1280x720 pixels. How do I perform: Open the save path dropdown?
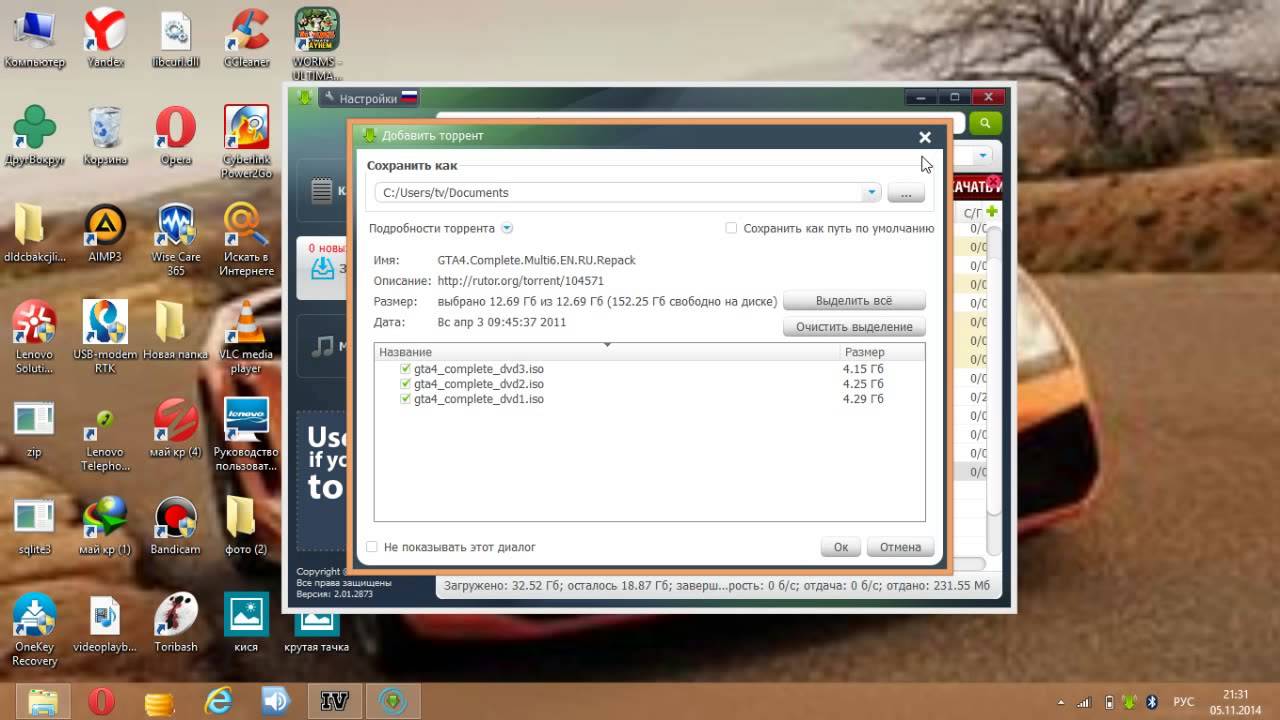point(871,192)
